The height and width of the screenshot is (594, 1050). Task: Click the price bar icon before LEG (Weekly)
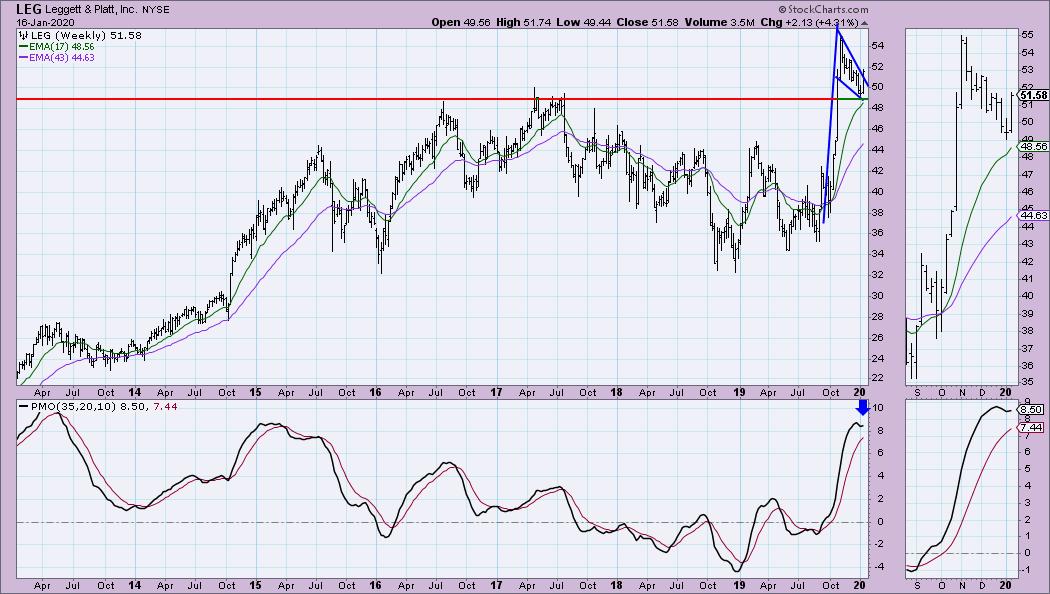(x=23, y=35)
